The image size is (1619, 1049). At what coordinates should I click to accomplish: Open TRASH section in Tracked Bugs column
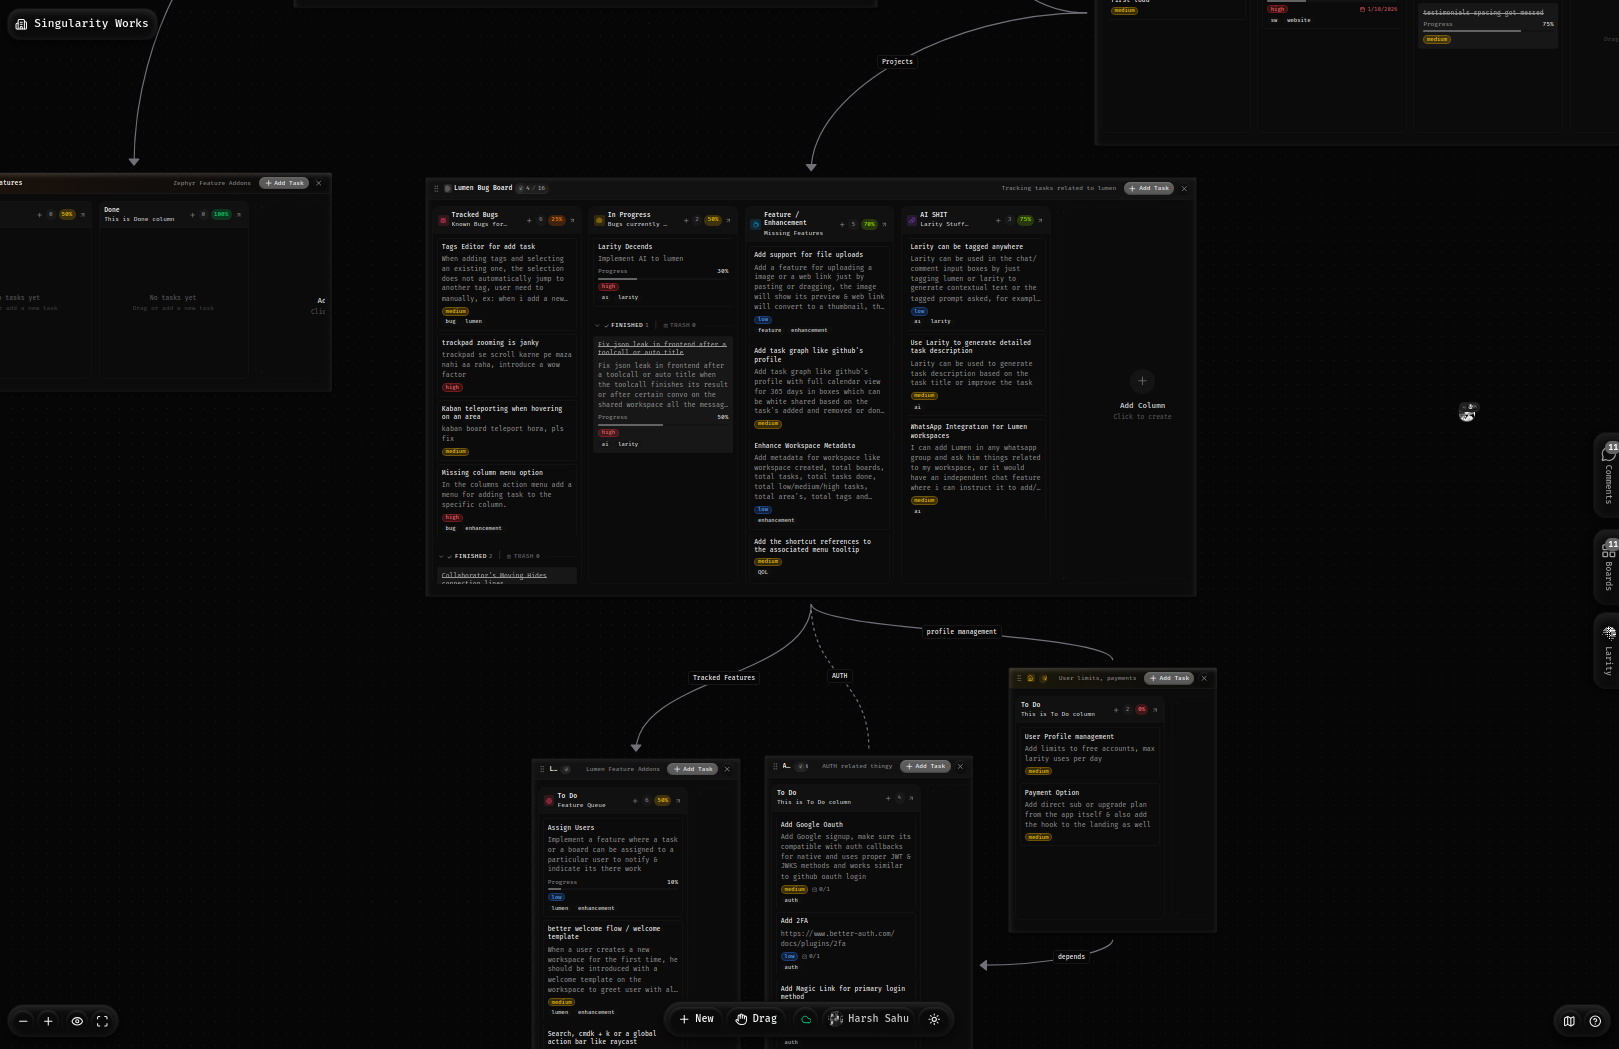pyautogui.click(x=524, y=556)
